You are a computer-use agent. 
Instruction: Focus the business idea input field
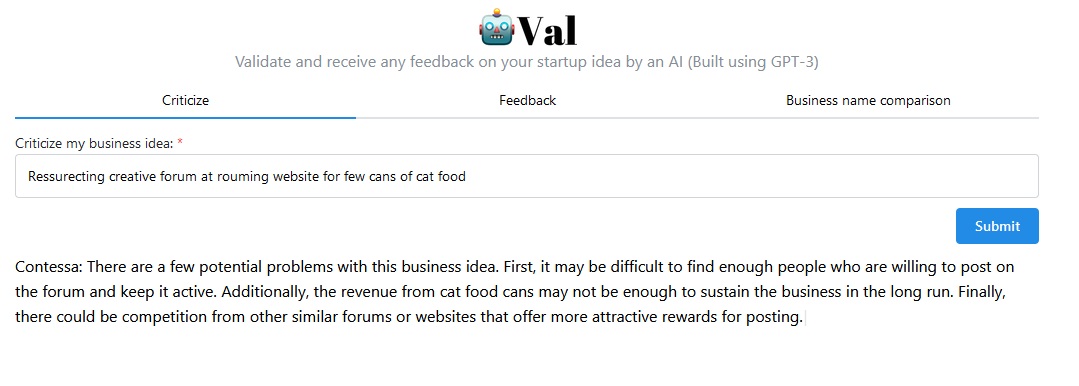point(526,176)
